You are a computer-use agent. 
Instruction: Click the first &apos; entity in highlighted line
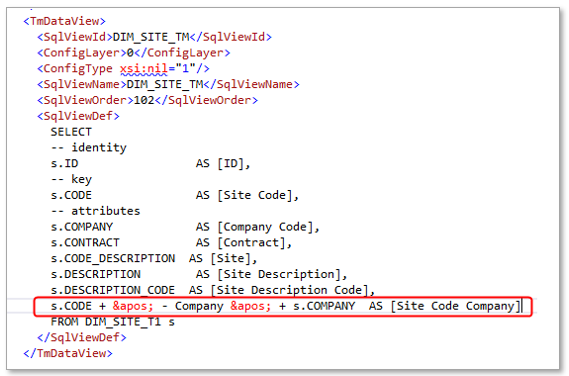(x=133, y=306)
